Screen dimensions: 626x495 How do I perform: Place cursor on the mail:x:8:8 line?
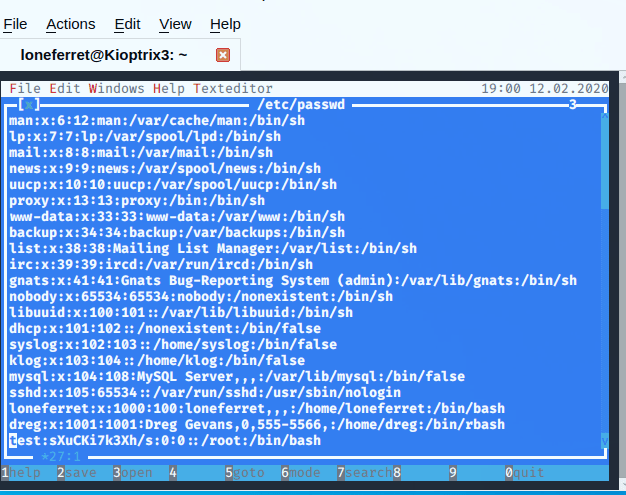click(x=141, y=152)
